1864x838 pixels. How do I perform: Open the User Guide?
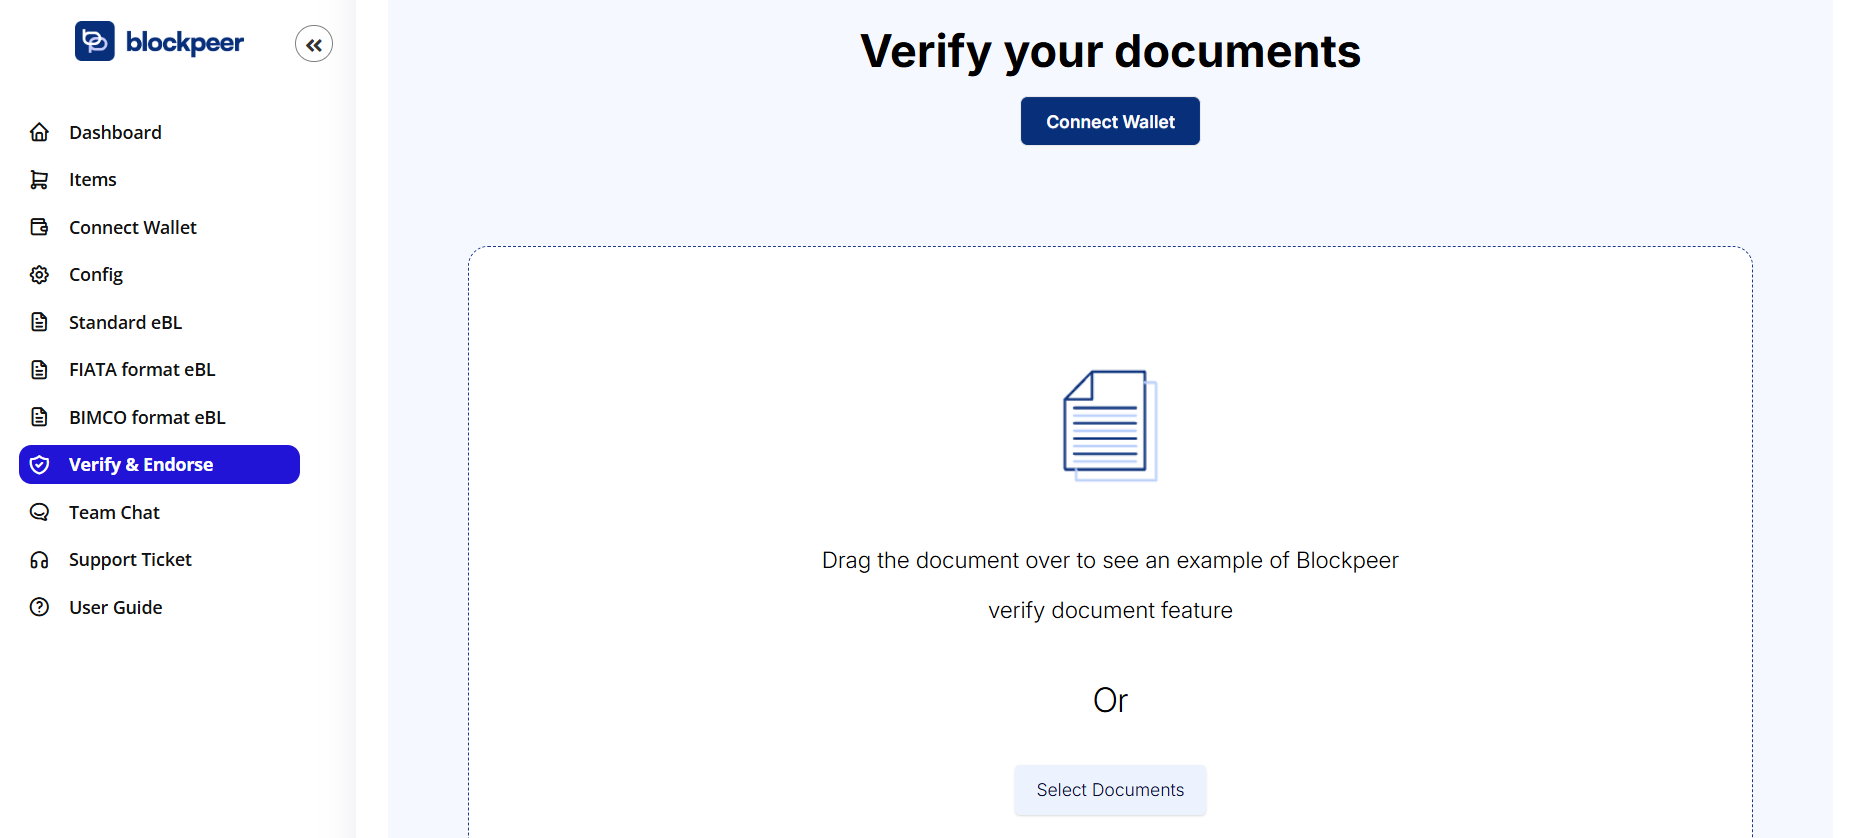159,607
